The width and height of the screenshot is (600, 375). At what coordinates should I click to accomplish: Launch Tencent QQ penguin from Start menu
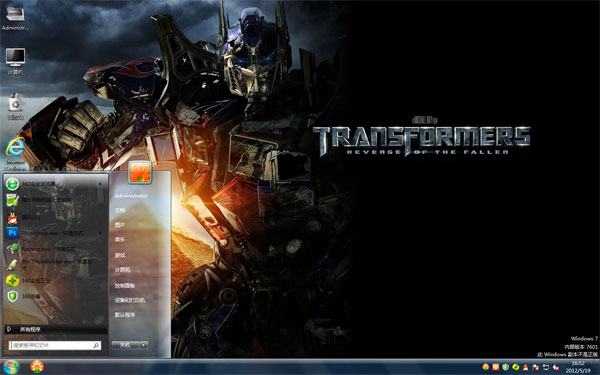54,217
